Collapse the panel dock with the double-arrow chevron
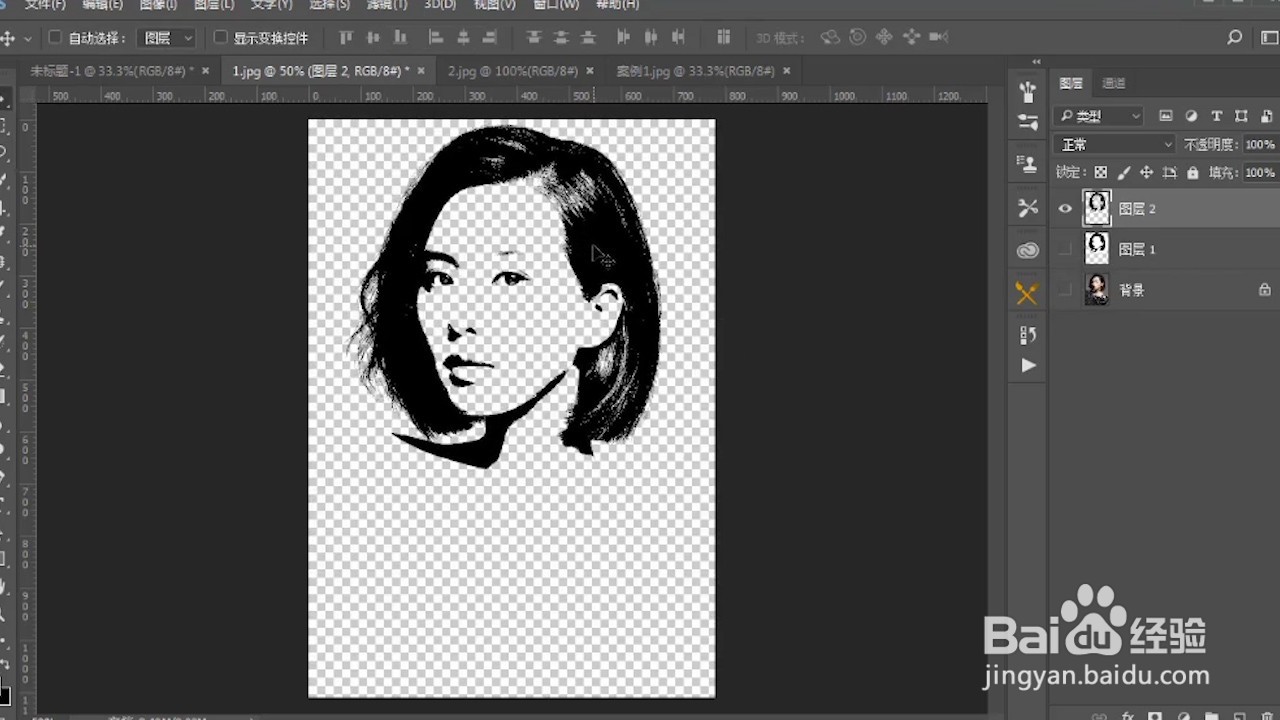1280x720 pixels. coord(1035,61)
